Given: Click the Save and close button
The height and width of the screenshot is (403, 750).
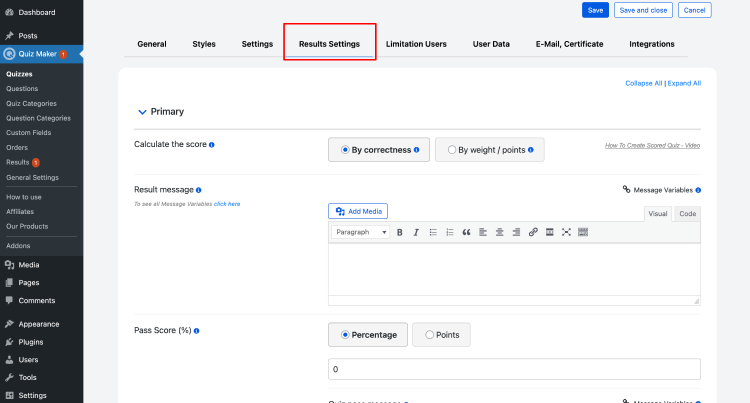Looking at the screenshot, I should point(643,10).
